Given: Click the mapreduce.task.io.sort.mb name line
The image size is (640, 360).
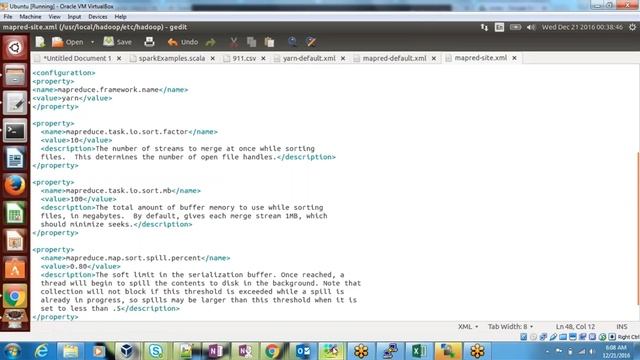Looking at the screenshot, I should pos(120,191).
